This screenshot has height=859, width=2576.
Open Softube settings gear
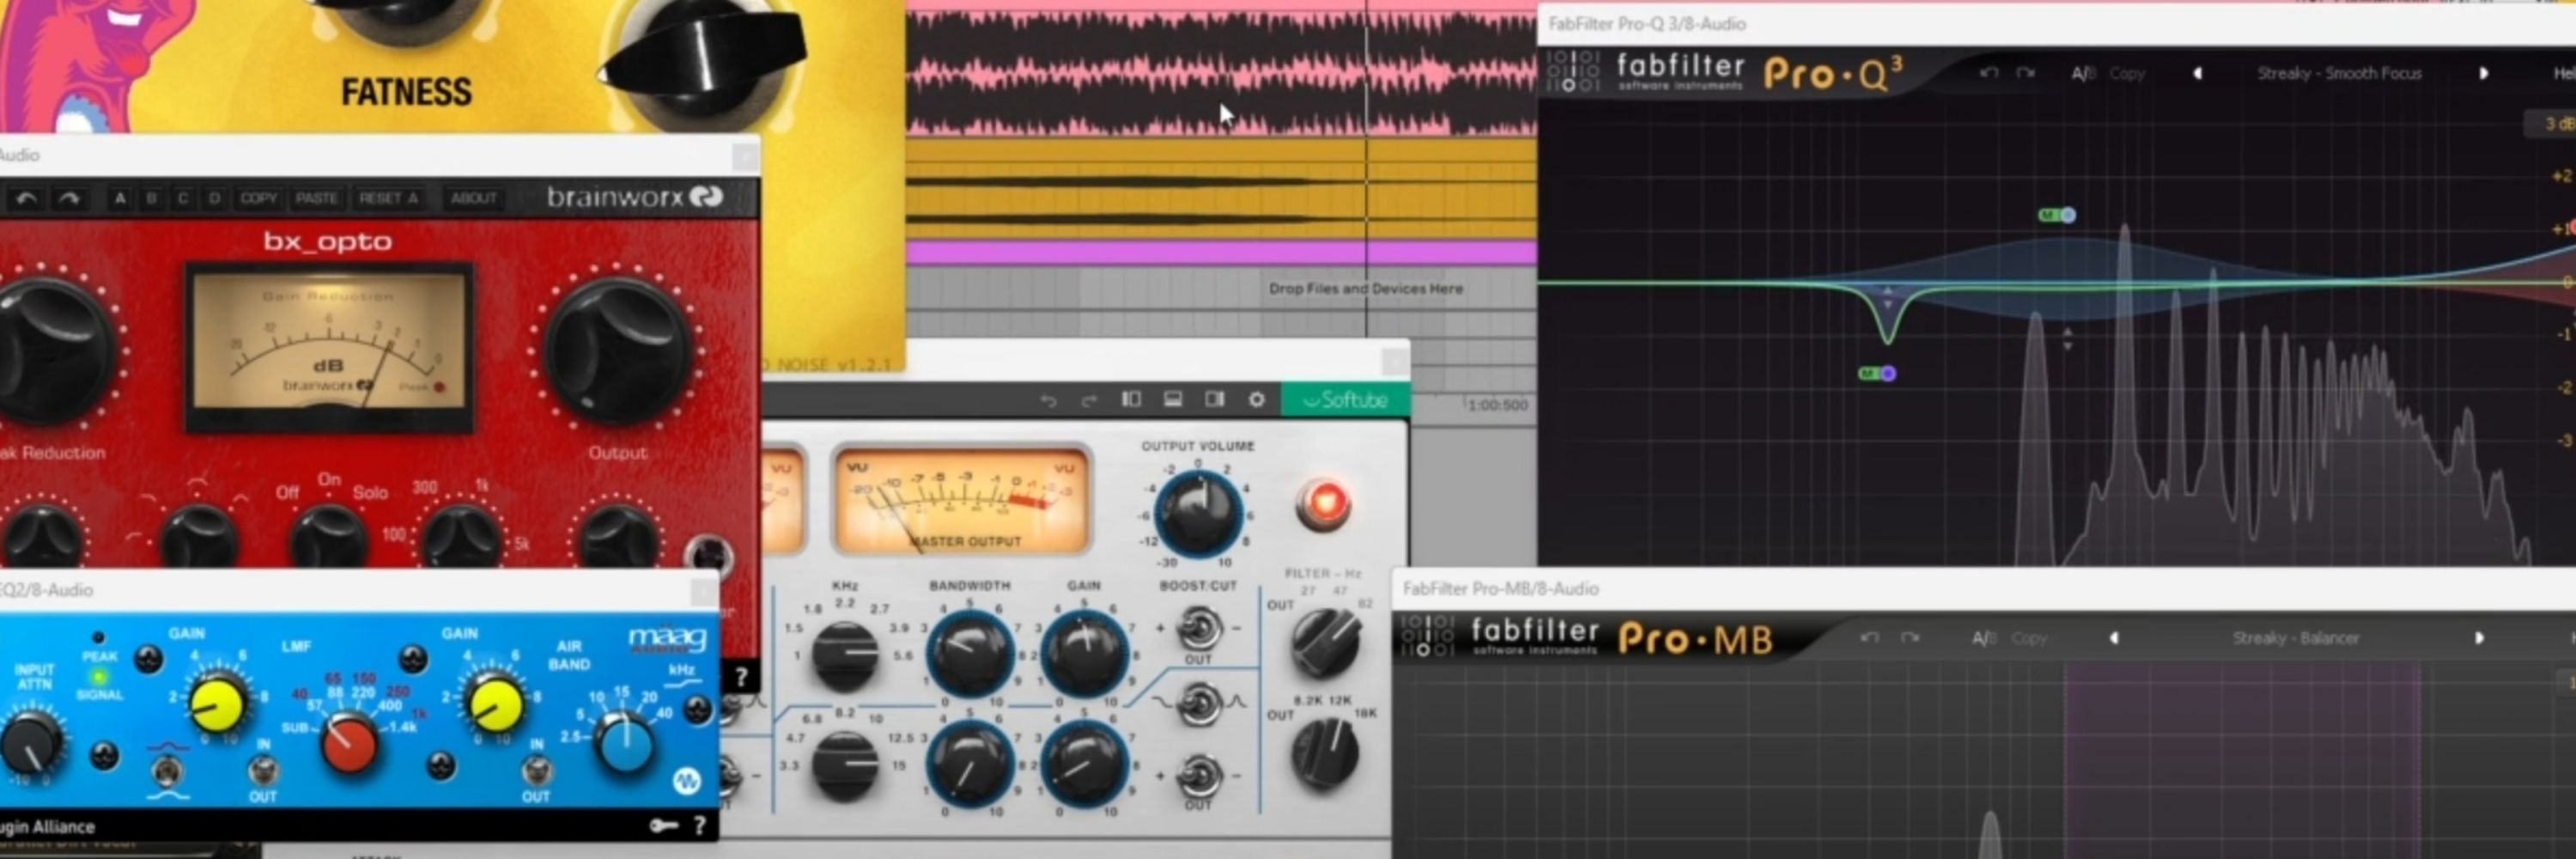pos(1257,399)
